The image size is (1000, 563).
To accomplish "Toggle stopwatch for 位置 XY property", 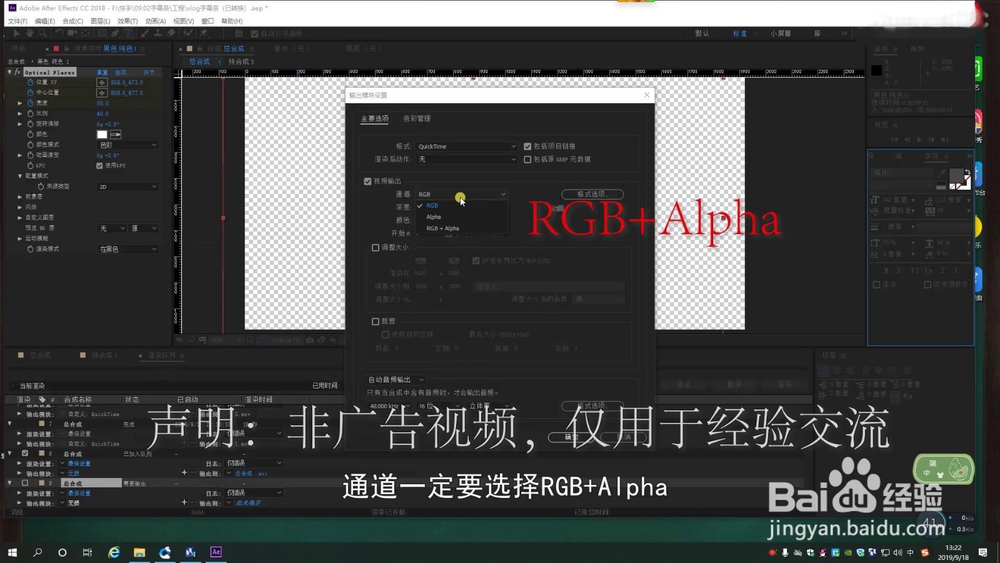I will [30, 82].
